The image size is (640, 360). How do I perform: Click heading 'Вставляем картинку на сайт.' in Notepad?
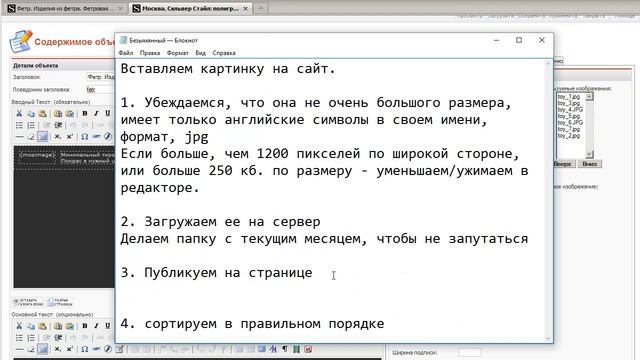[228, 69]
